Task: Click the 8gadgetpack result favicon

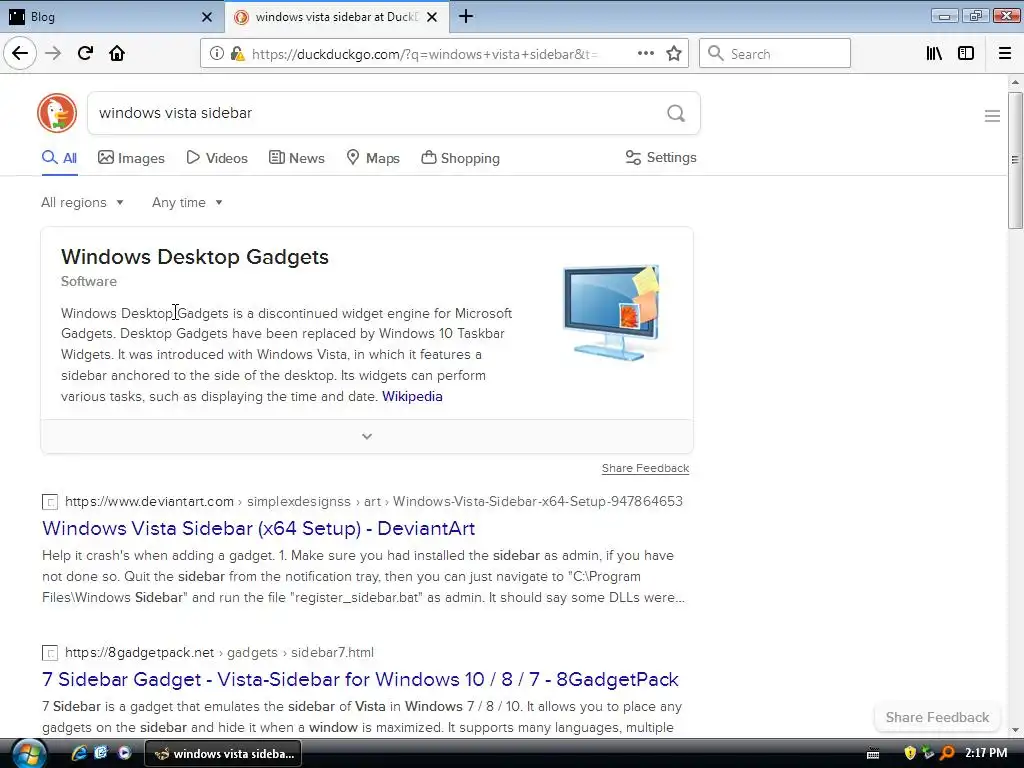Action: [50, 652]
